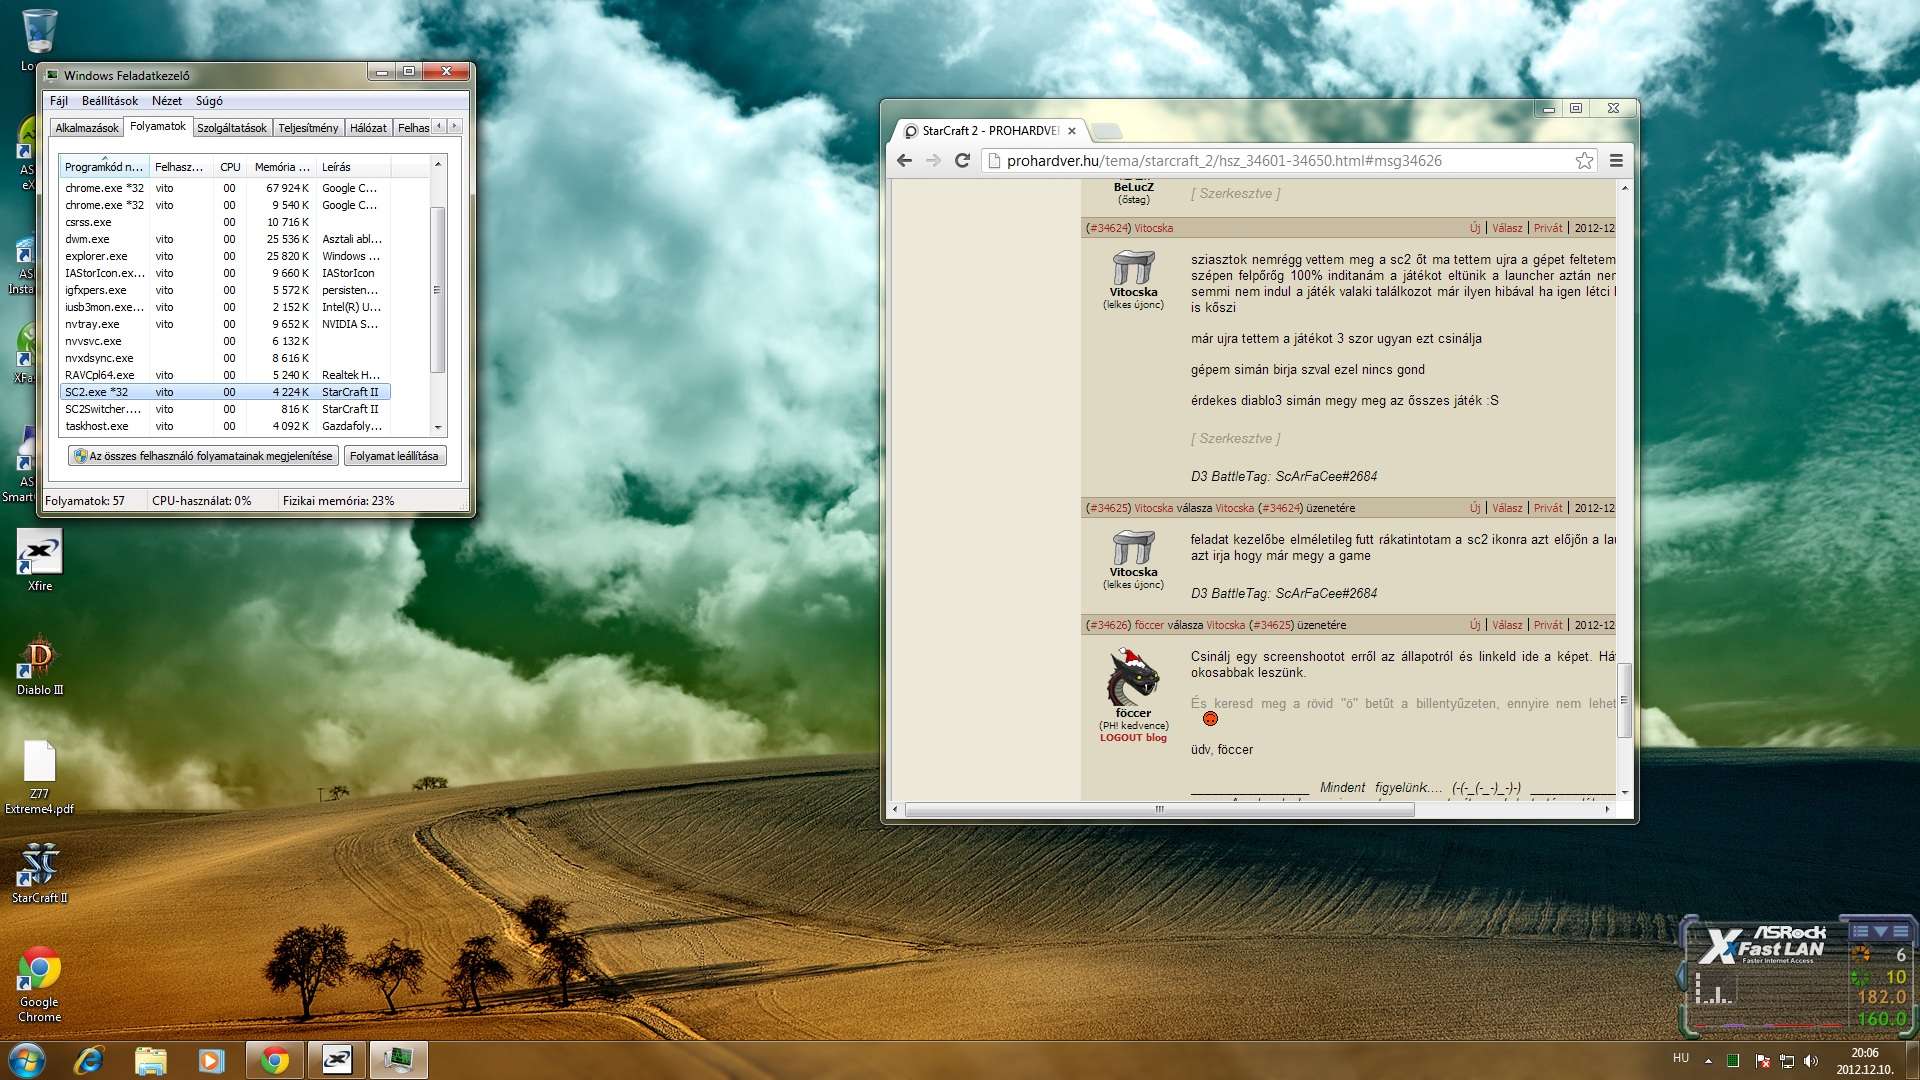Click the Folyamat leállítása button
This screenshot has width=1920, height=1080.
tap(394, 456)
